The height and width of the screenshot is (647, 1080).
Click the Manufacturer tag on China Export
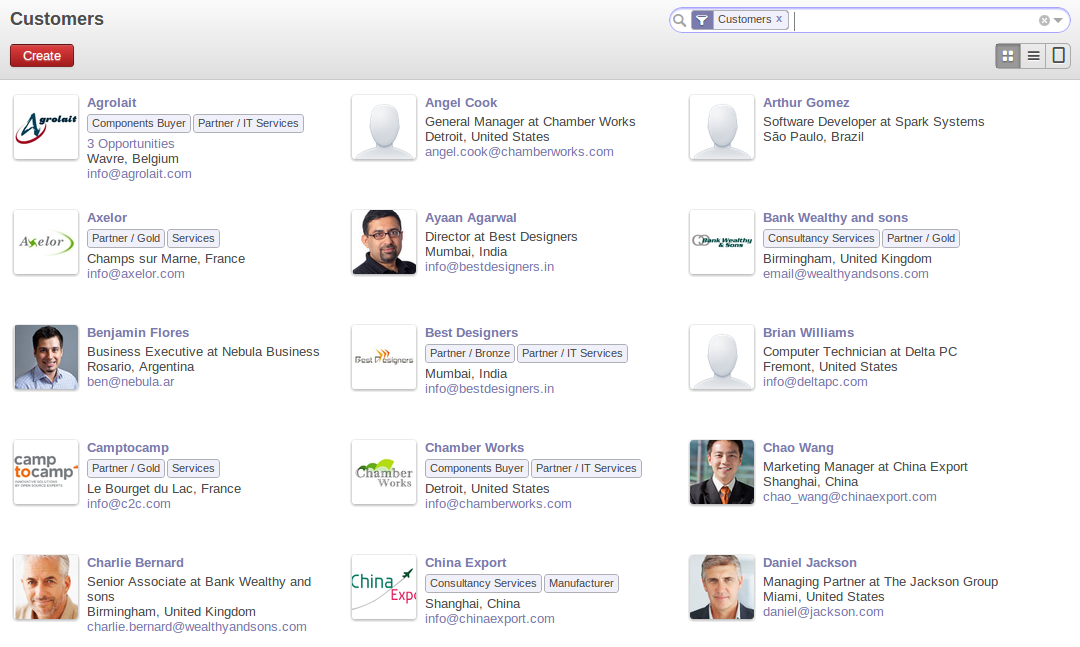(581, 583)
